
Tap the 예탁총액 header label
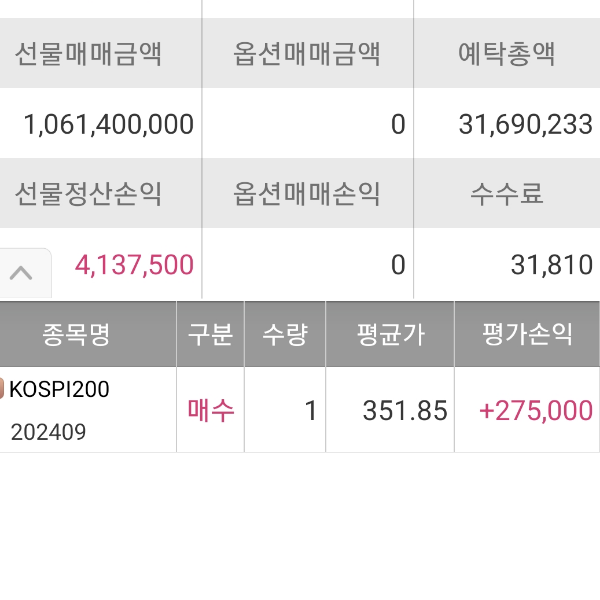(x=506, y=53)
